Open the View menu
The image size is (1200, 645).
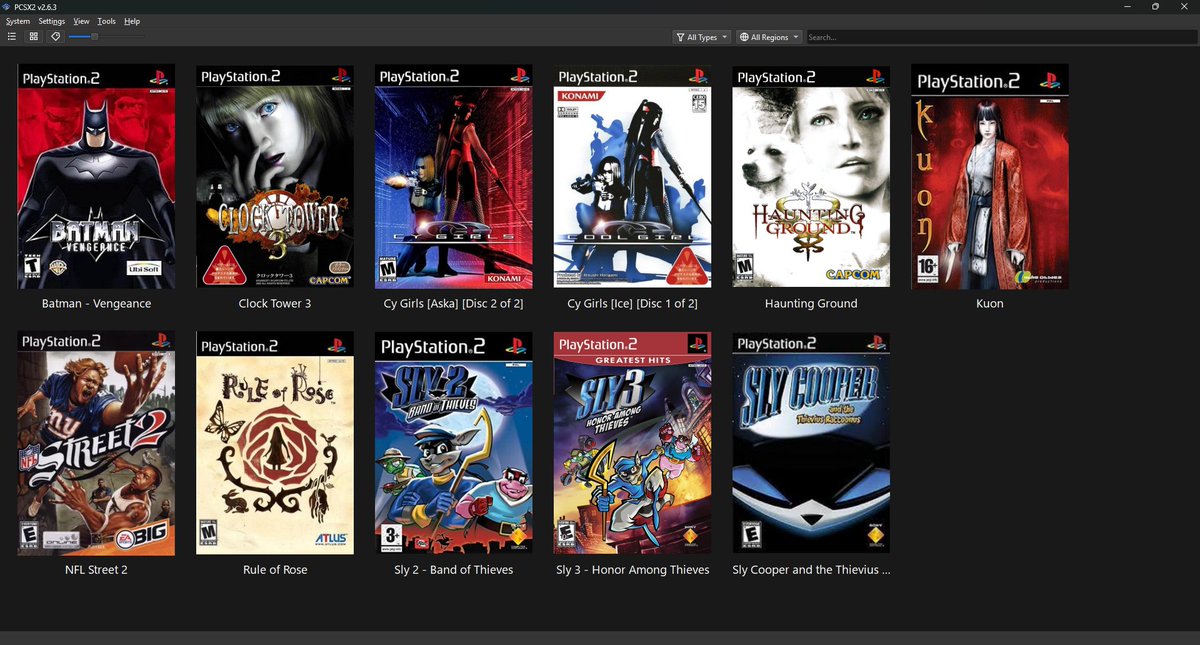click(x=81, y=21)
